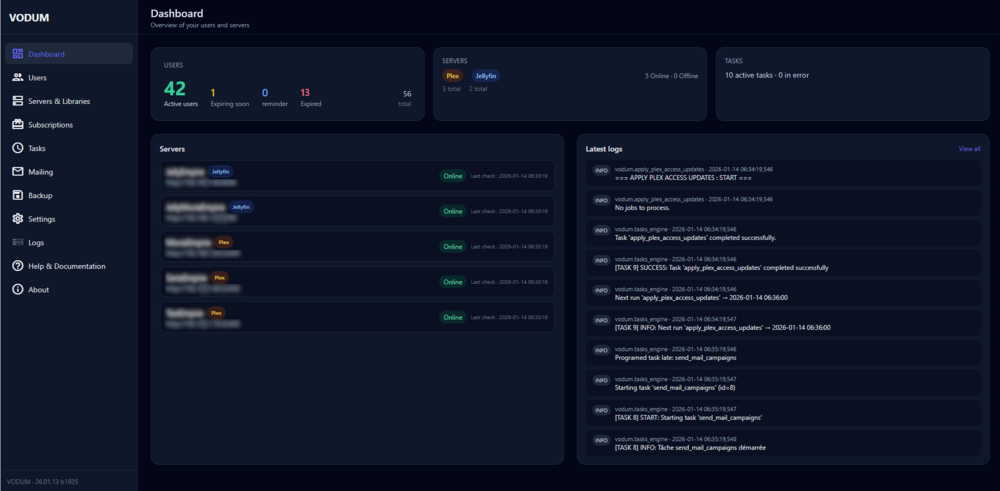Click the Jellyfin badge in SERVERS card

coord(486,76)
